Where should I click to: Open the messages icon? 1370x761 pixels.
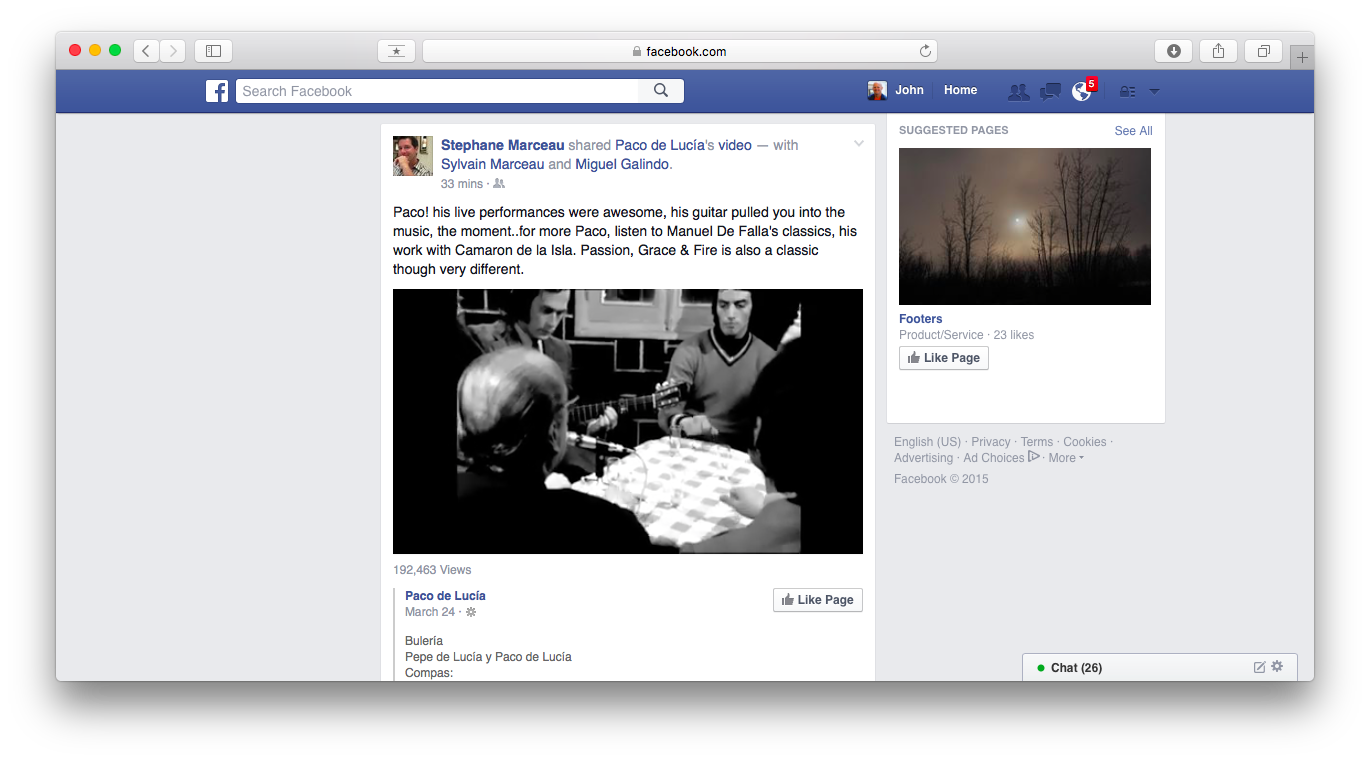[1050, 91]
